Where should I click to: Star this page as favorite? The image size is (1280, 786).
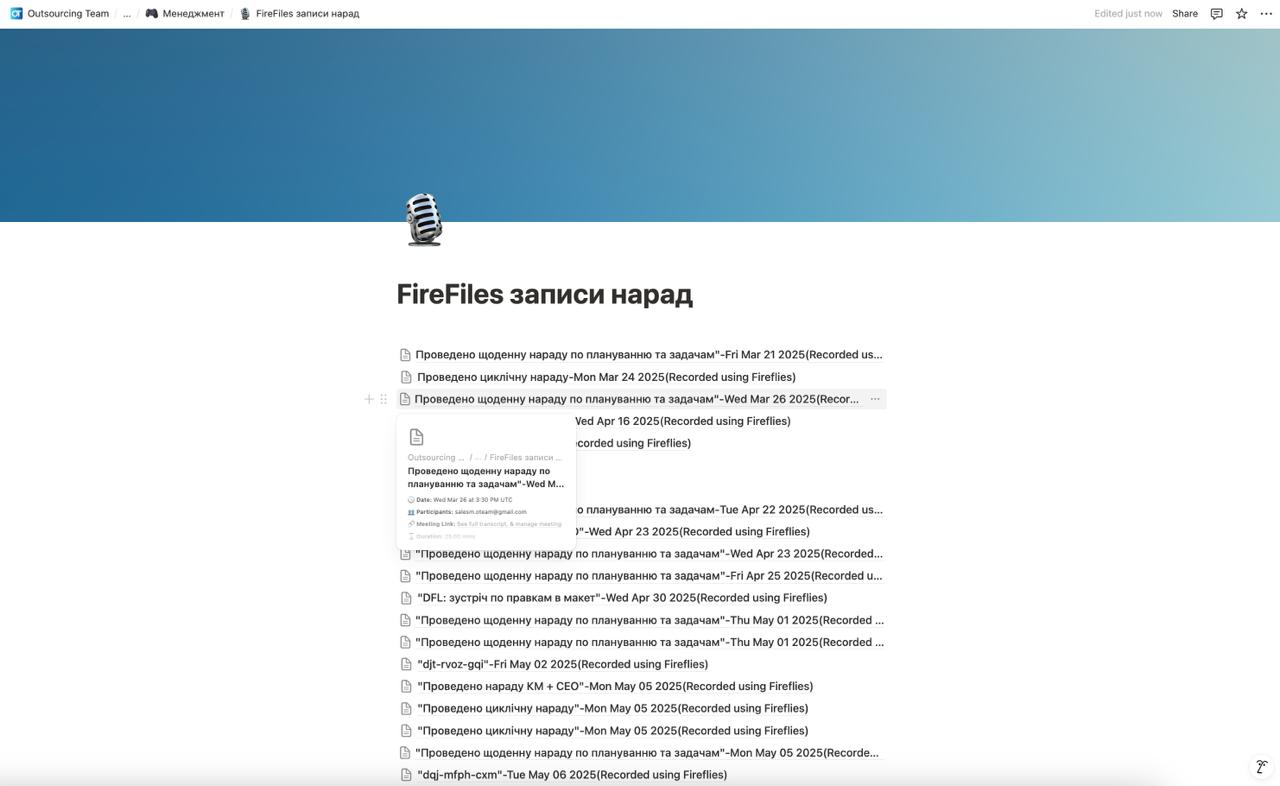coord(1241,14)
